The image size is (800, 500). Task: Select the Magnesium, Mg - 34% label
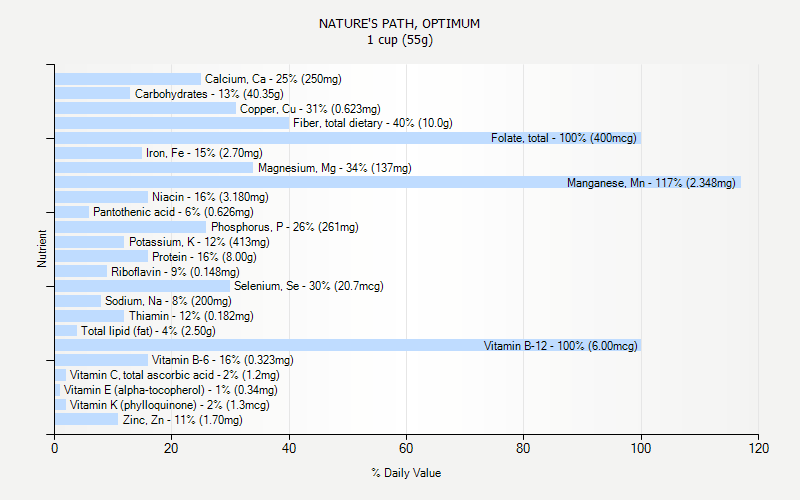tap(335, 168)
